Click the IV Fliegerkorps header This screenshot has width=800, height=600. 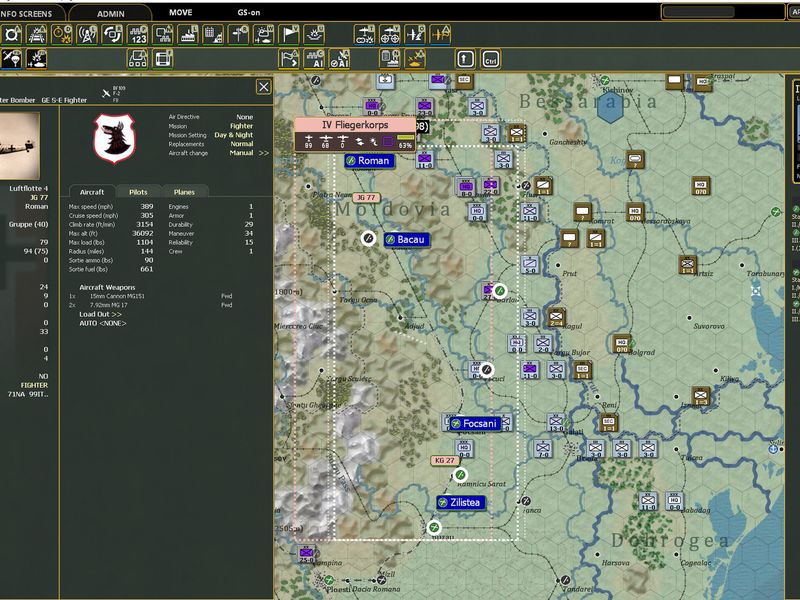tap(355, 125)
